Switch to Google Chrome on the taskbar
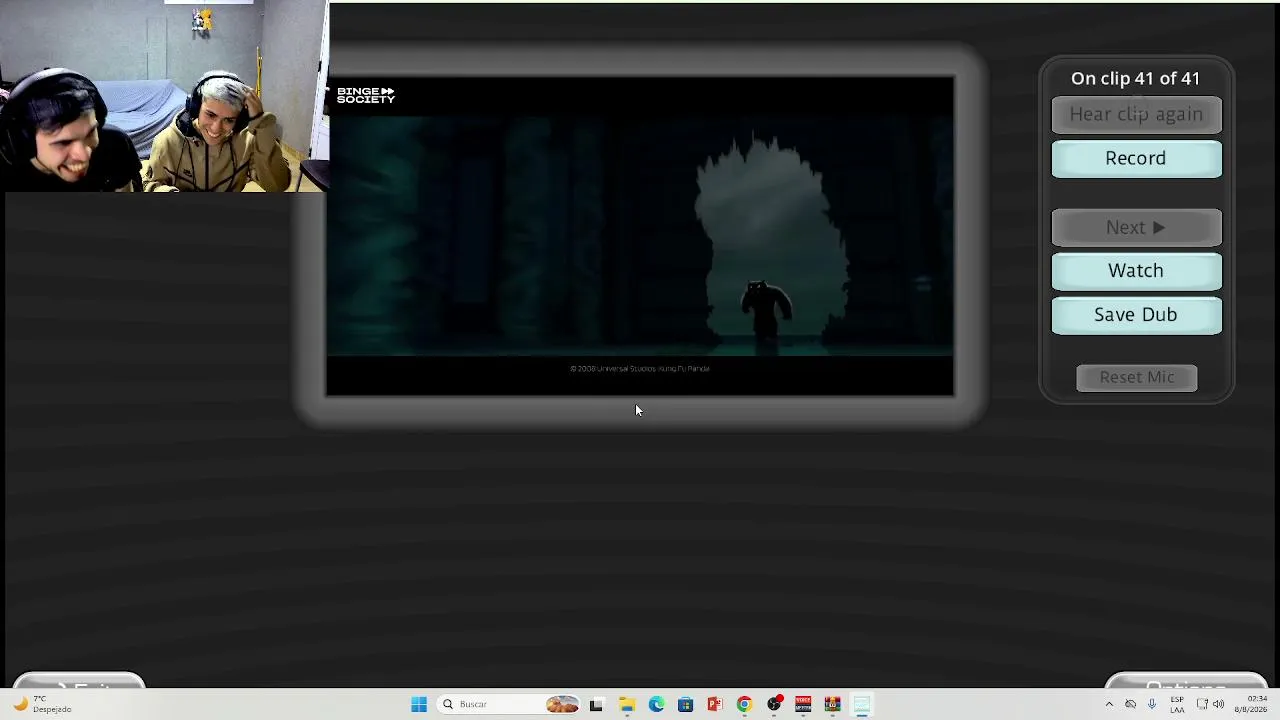This screenshot has width=1280, height=720. point(744,705)
